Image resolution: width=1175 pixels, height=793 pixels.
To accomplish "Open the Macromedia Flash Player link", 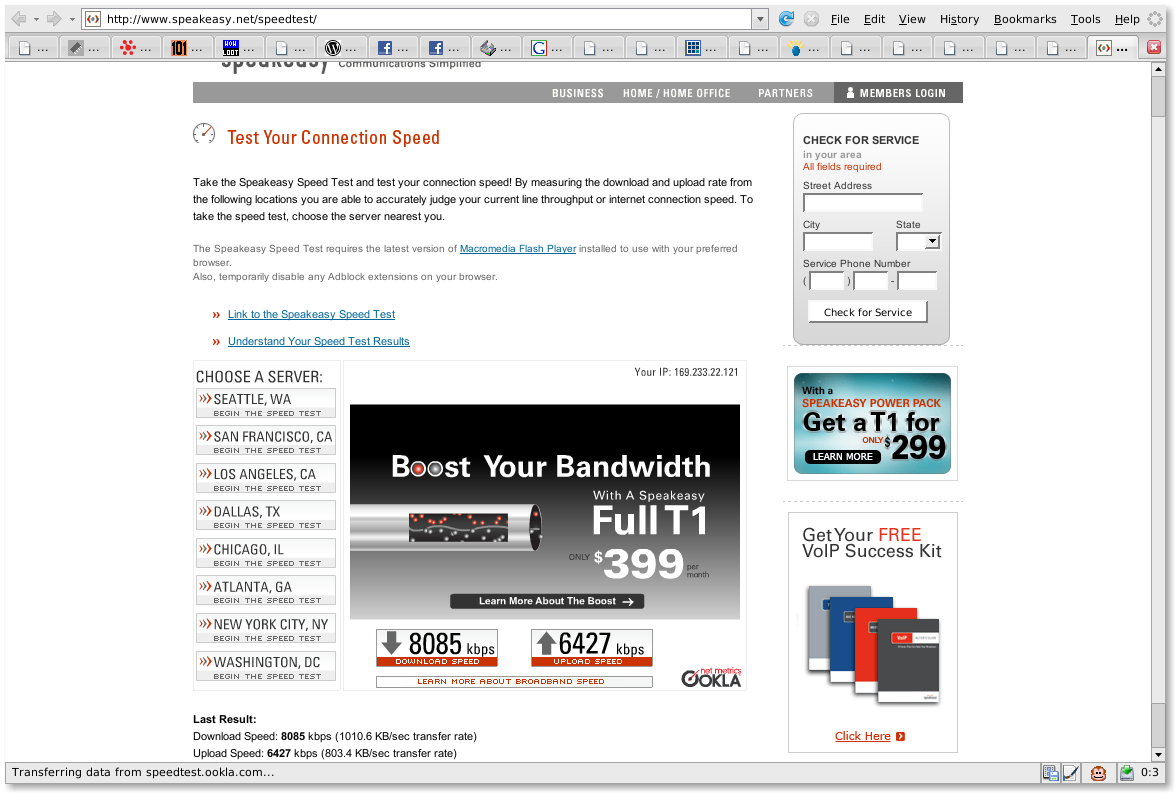I will [x=518, y=249].
